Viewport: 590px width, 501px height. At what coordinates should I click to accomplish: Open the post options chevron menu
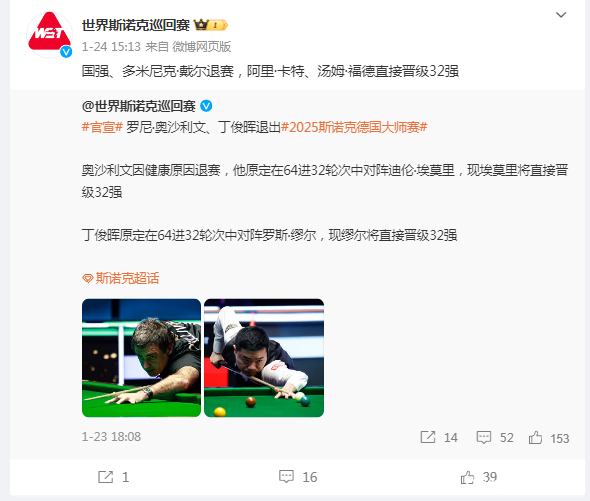[561, 15]
